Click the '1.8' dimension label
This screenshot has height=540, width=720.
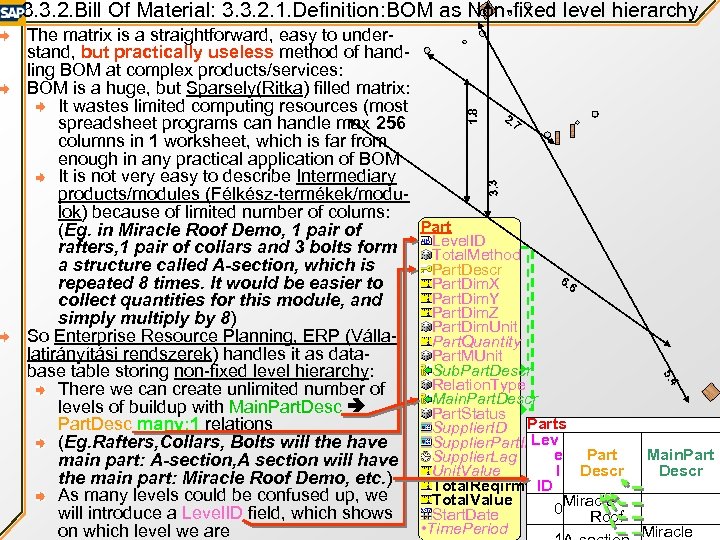coord(472,115)
